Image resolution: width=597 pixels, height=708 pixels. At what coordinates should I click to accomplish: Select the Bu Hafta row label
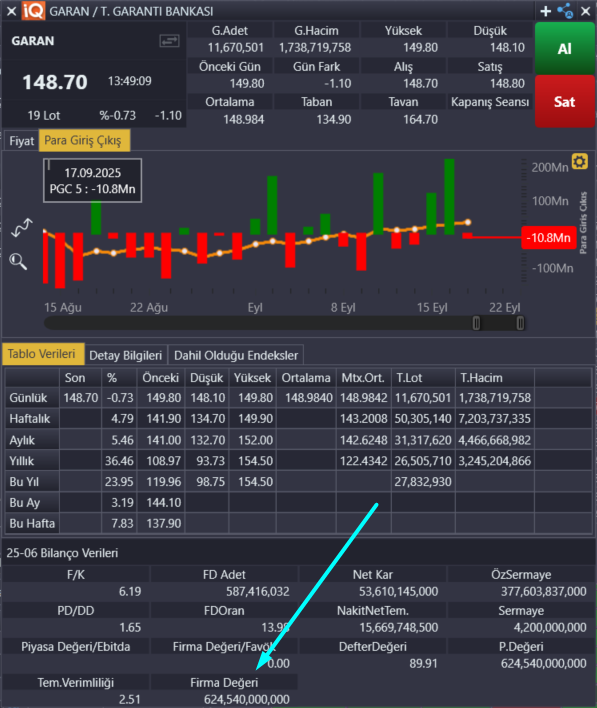click(x=32, y=523)
